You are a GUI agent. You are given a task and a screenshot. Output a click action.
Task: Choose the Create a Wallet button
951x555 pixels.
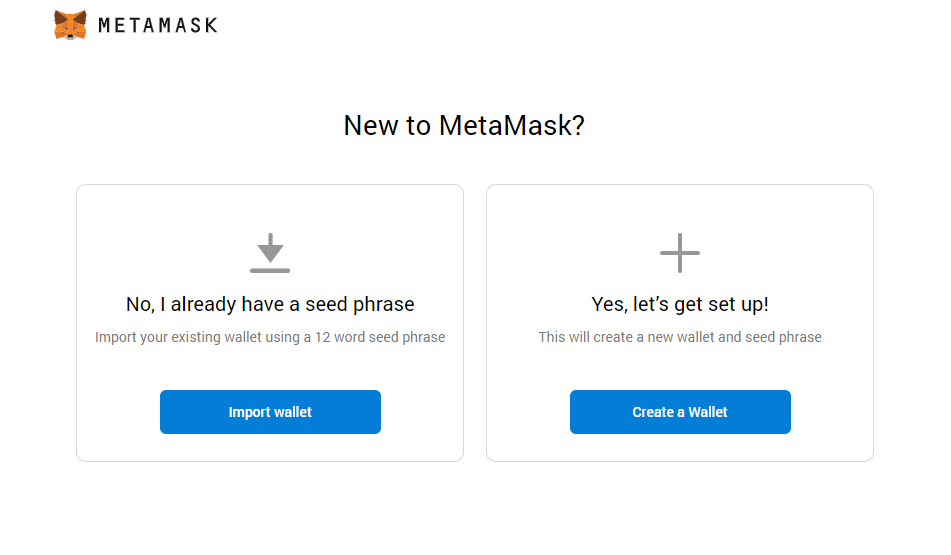[680, 412]
